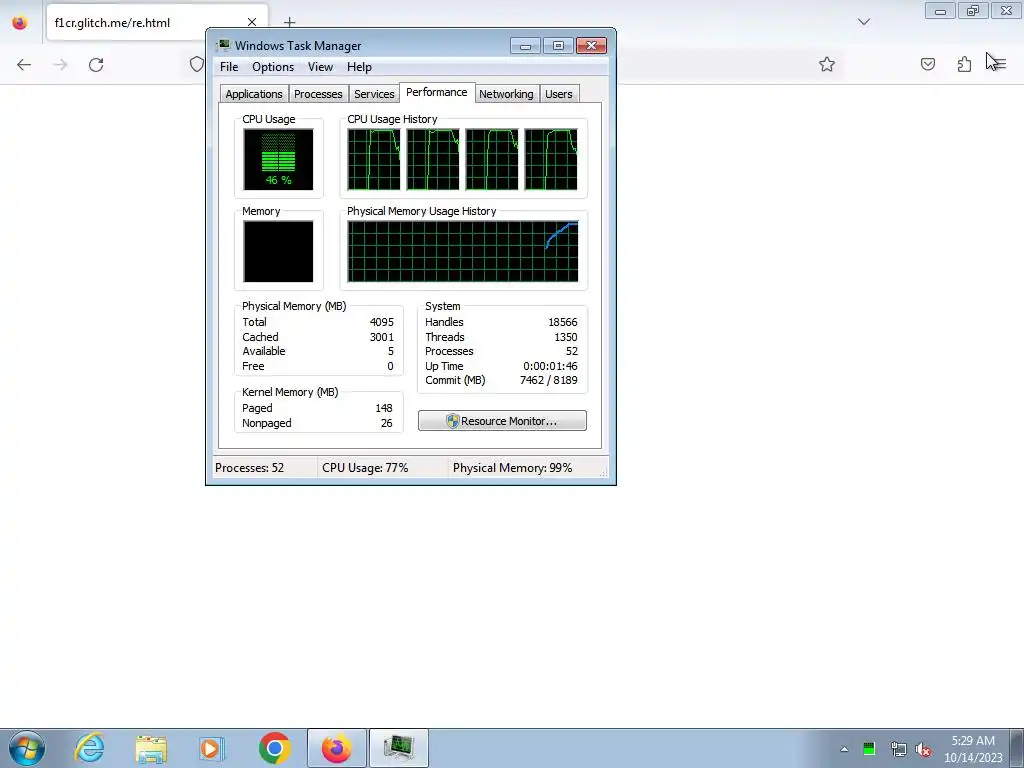Click the Total memory value 4095

click(381, 322)
